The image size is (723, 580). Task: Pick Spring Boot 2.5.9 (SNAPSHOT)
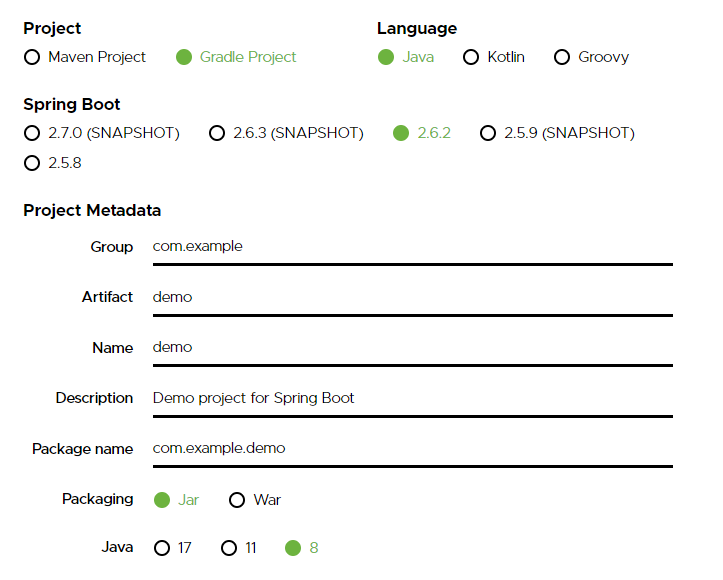coord(488,133)
